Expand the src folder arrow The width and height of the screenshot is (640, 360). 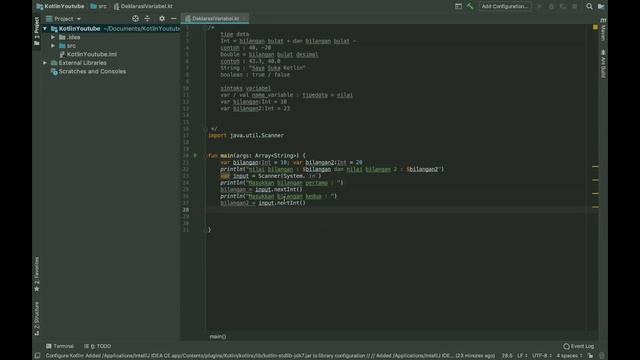pyautogui.click(x=53, y=46)
